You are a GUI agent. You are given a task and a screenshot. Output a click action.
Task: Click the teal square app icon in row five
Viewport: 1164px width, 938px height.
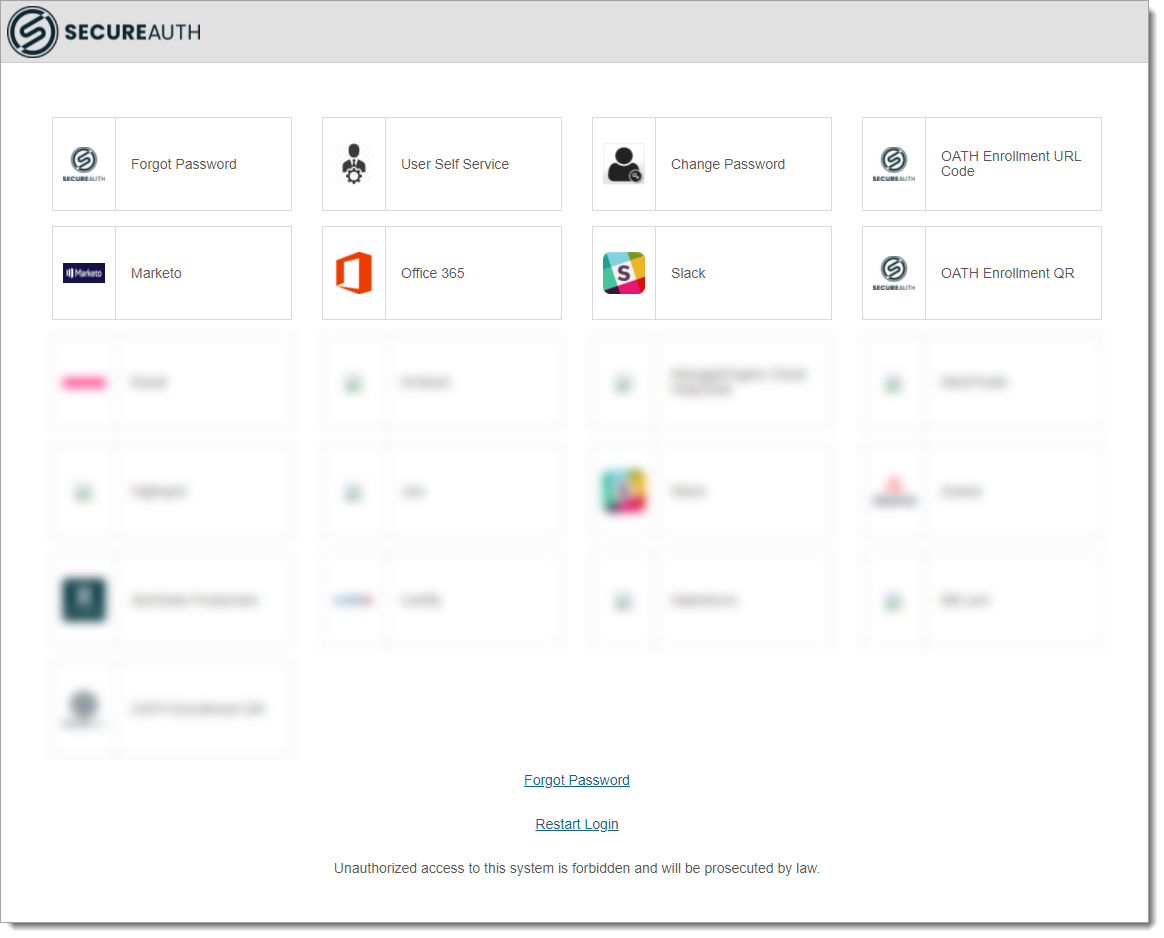pos(83,599)
